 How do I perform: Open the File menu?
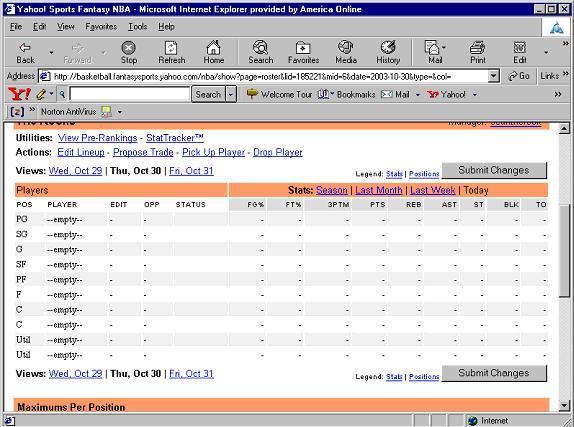click(16, 27)
